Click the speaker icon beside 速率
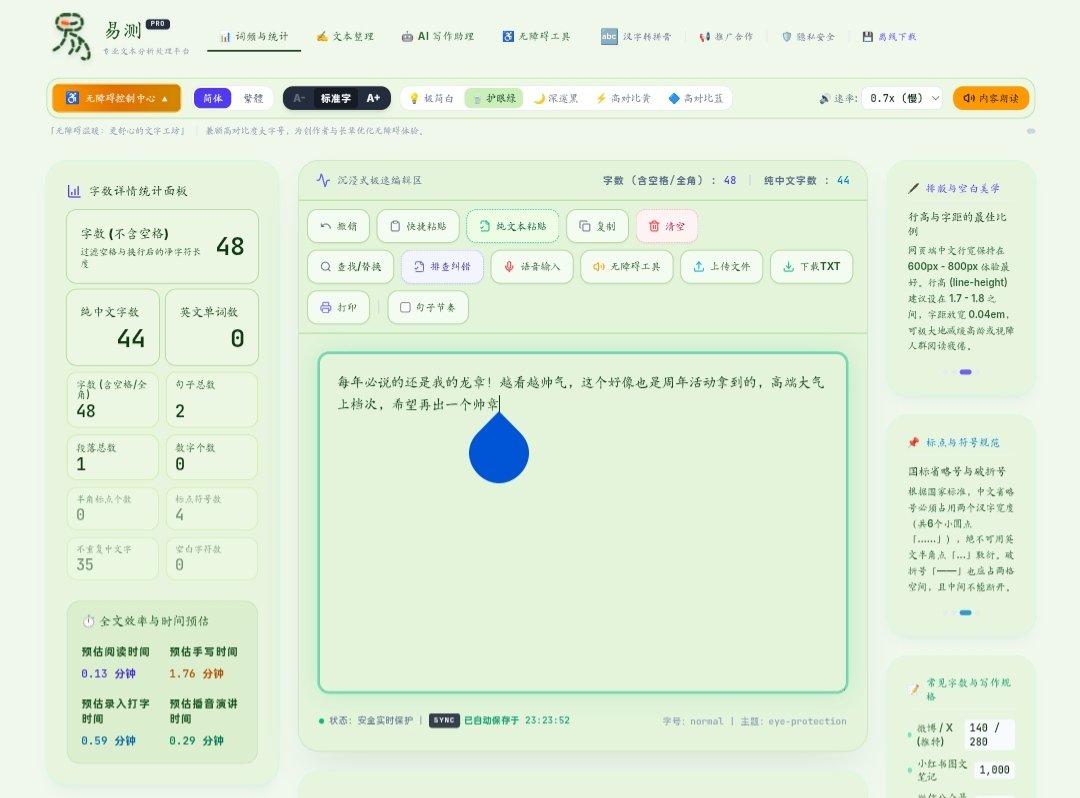 pos(824,98)
